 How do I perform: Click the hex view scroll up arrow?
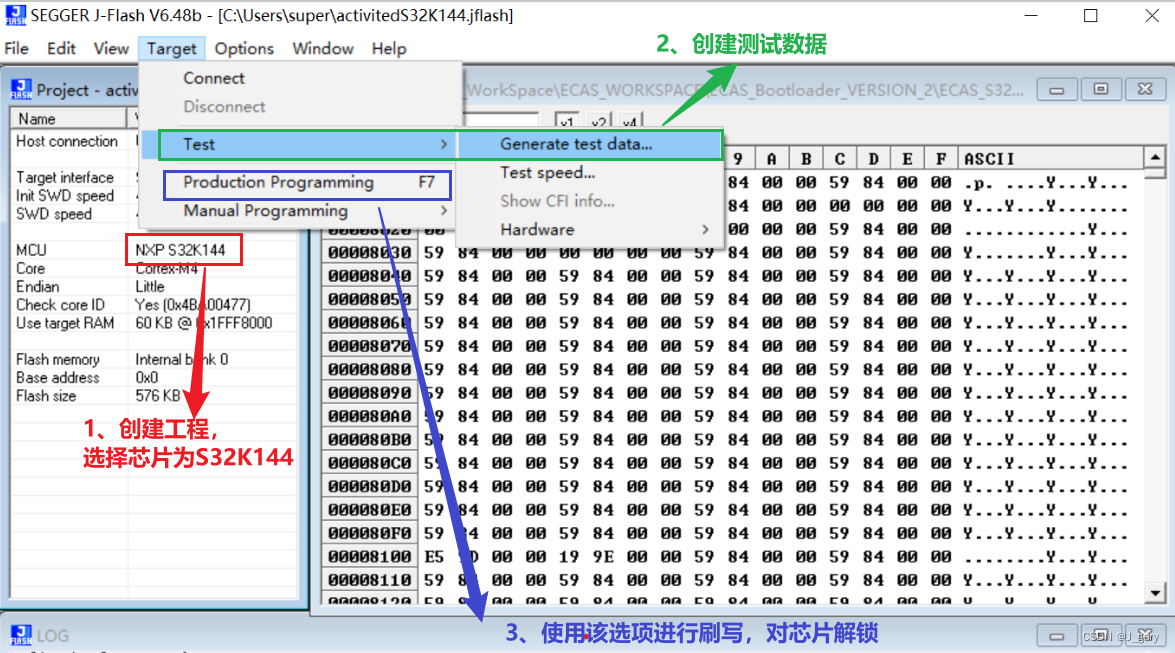pos(1155,157)
